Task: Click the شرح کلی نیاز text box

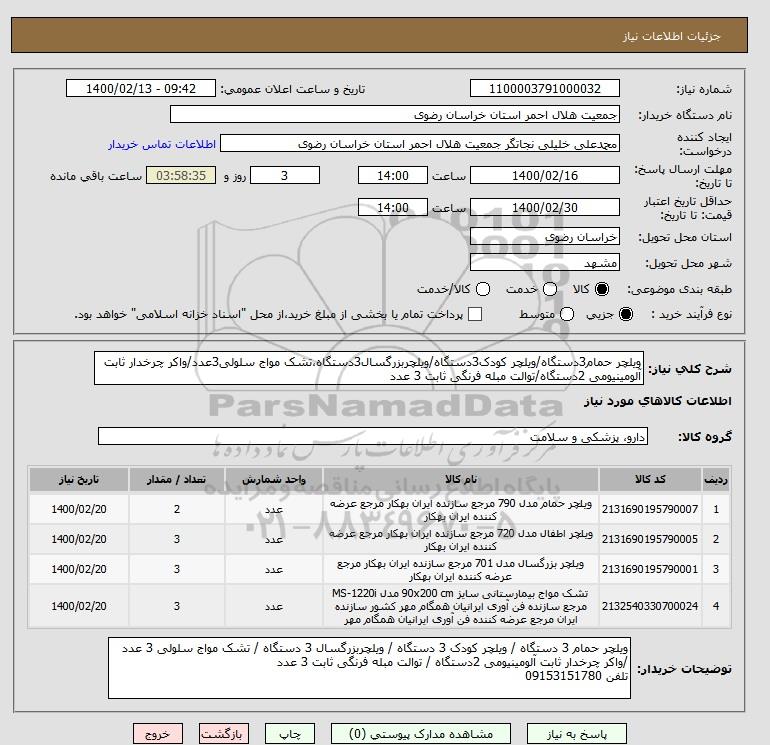Action: 369,368
